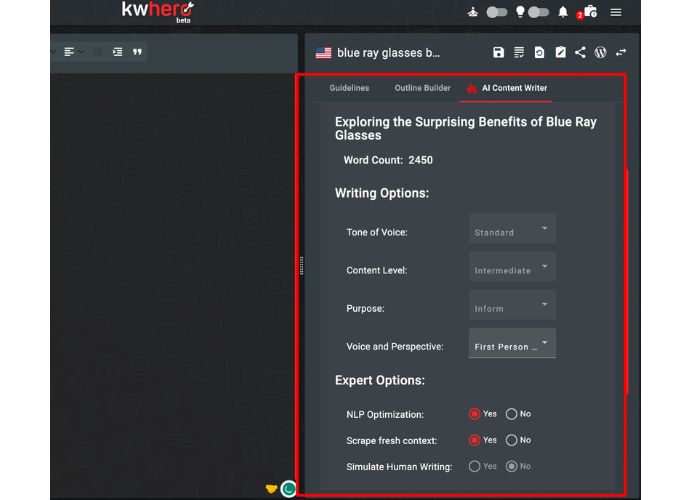Click the text align icon in editor toolbar
The height and width of the screenshot is (500, 700).
point(69,52)
